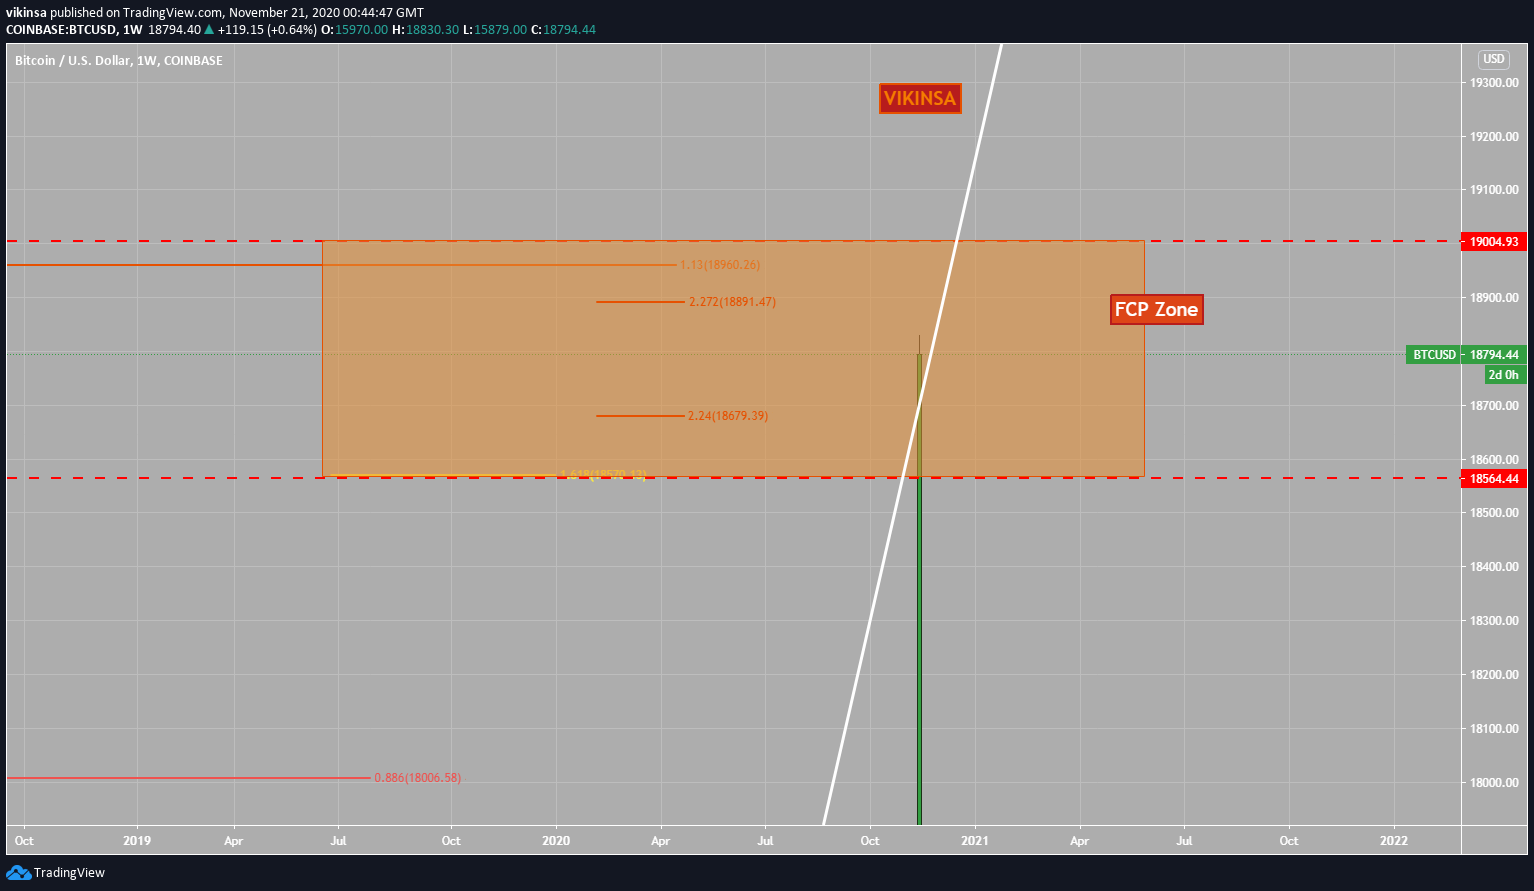This screenshot has height=891, width=1534.
Task: Click the 2020 time axis label
Action: (x=556, y=840)
